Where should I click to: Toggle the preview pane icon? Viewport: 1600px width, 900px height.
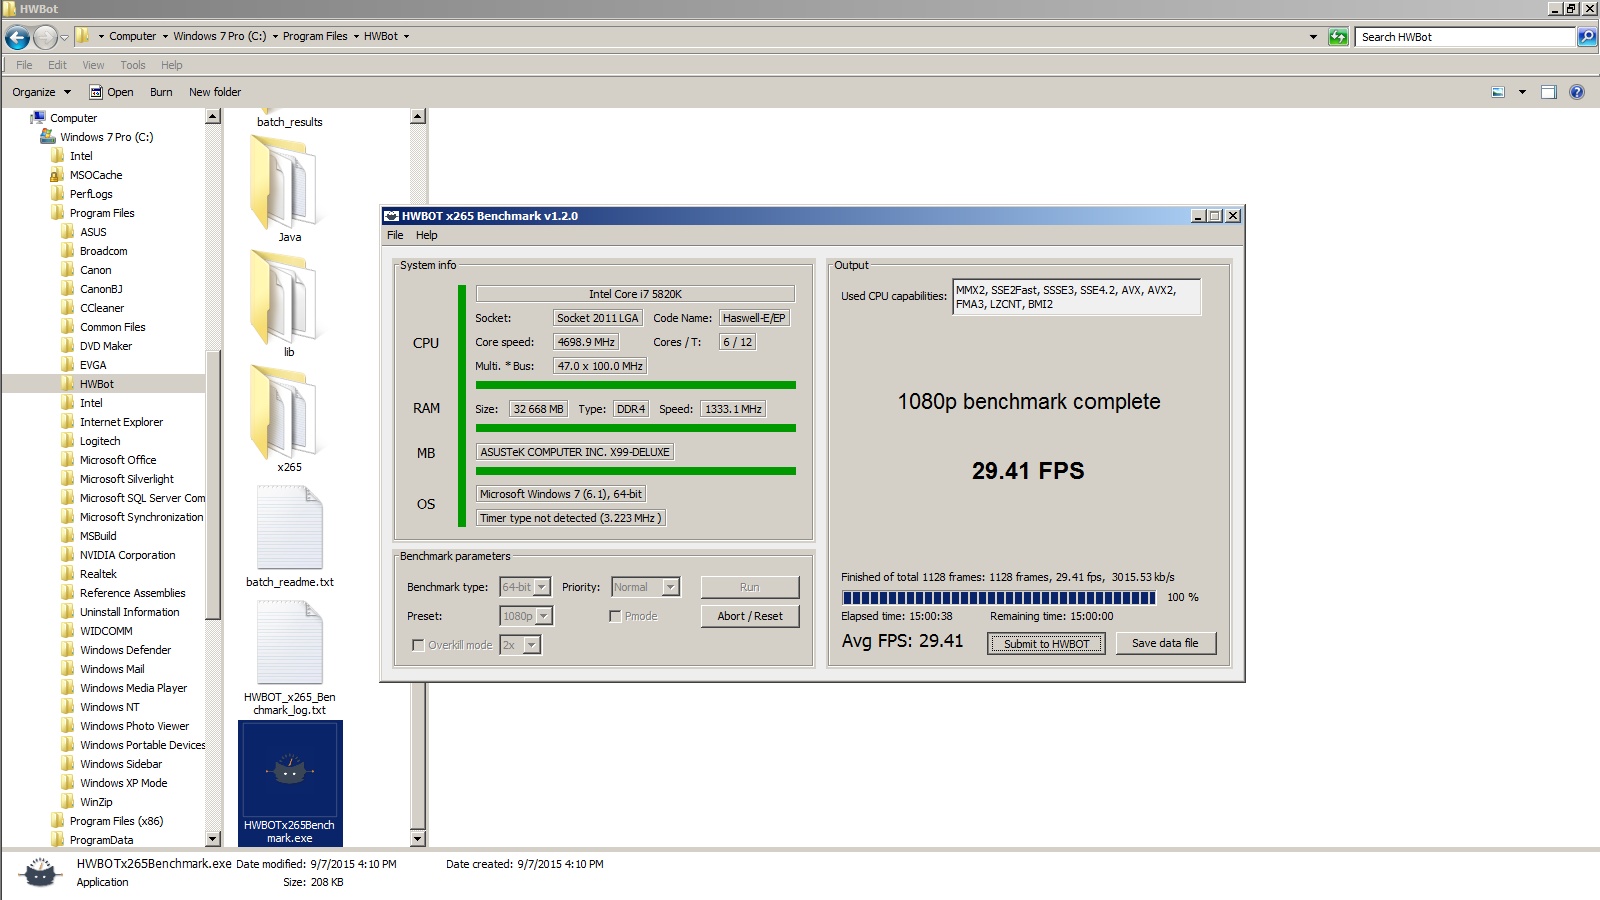[x=1549, y=92]
